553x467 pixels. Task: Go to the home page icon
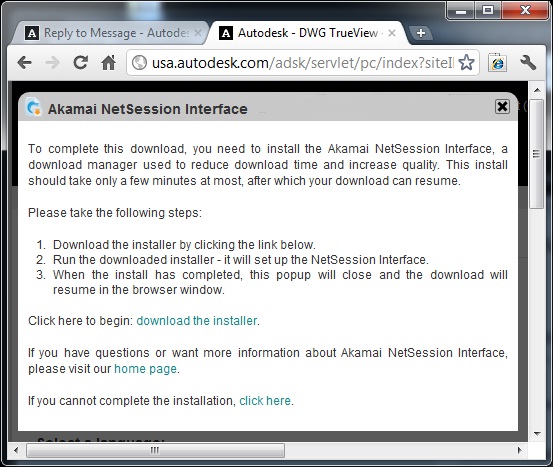point(108,63)
